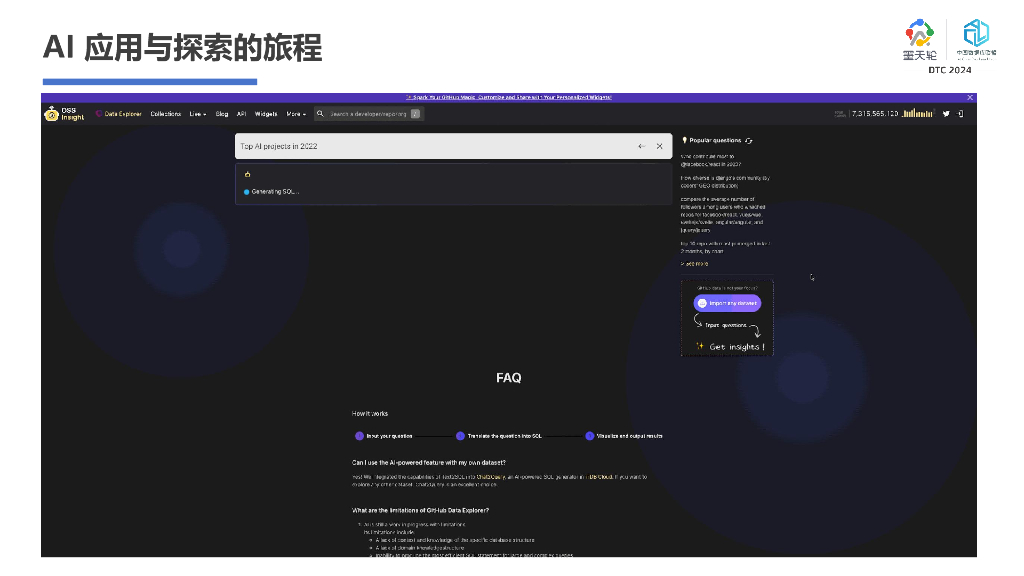Click the search magnifier icon in navbar
The image size is (1024, 576).
tap(319, 113)
